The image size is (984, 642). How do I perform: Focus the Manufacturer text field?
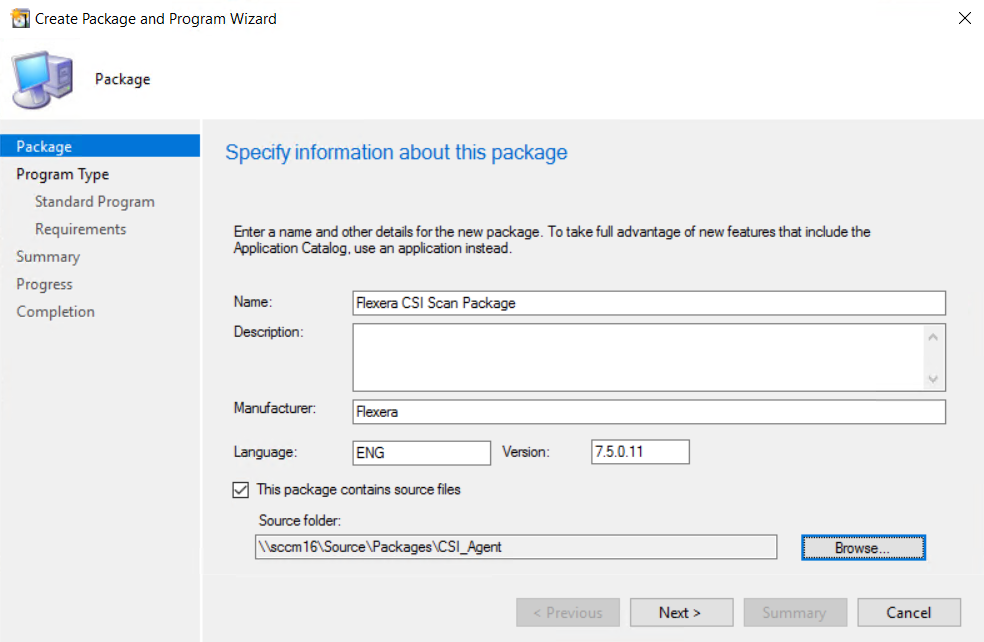pyautogui.click(x=649, y=412)
